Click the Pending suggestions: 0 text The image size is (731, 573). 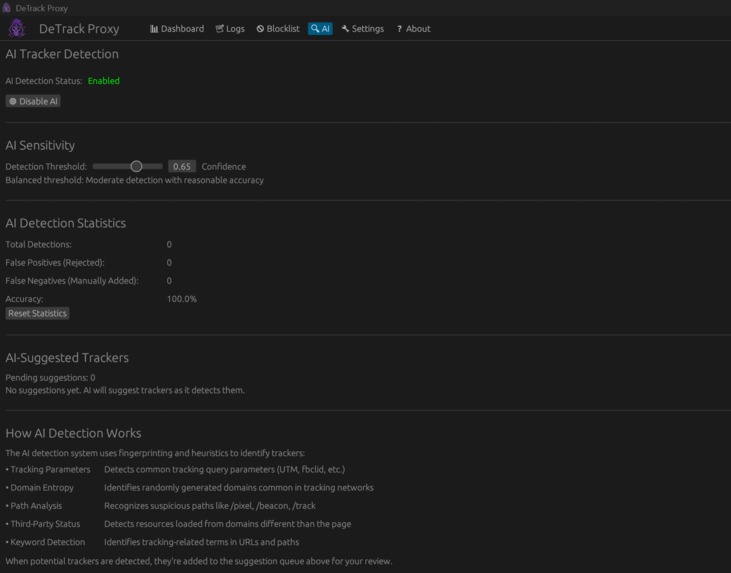coord(50,378)
